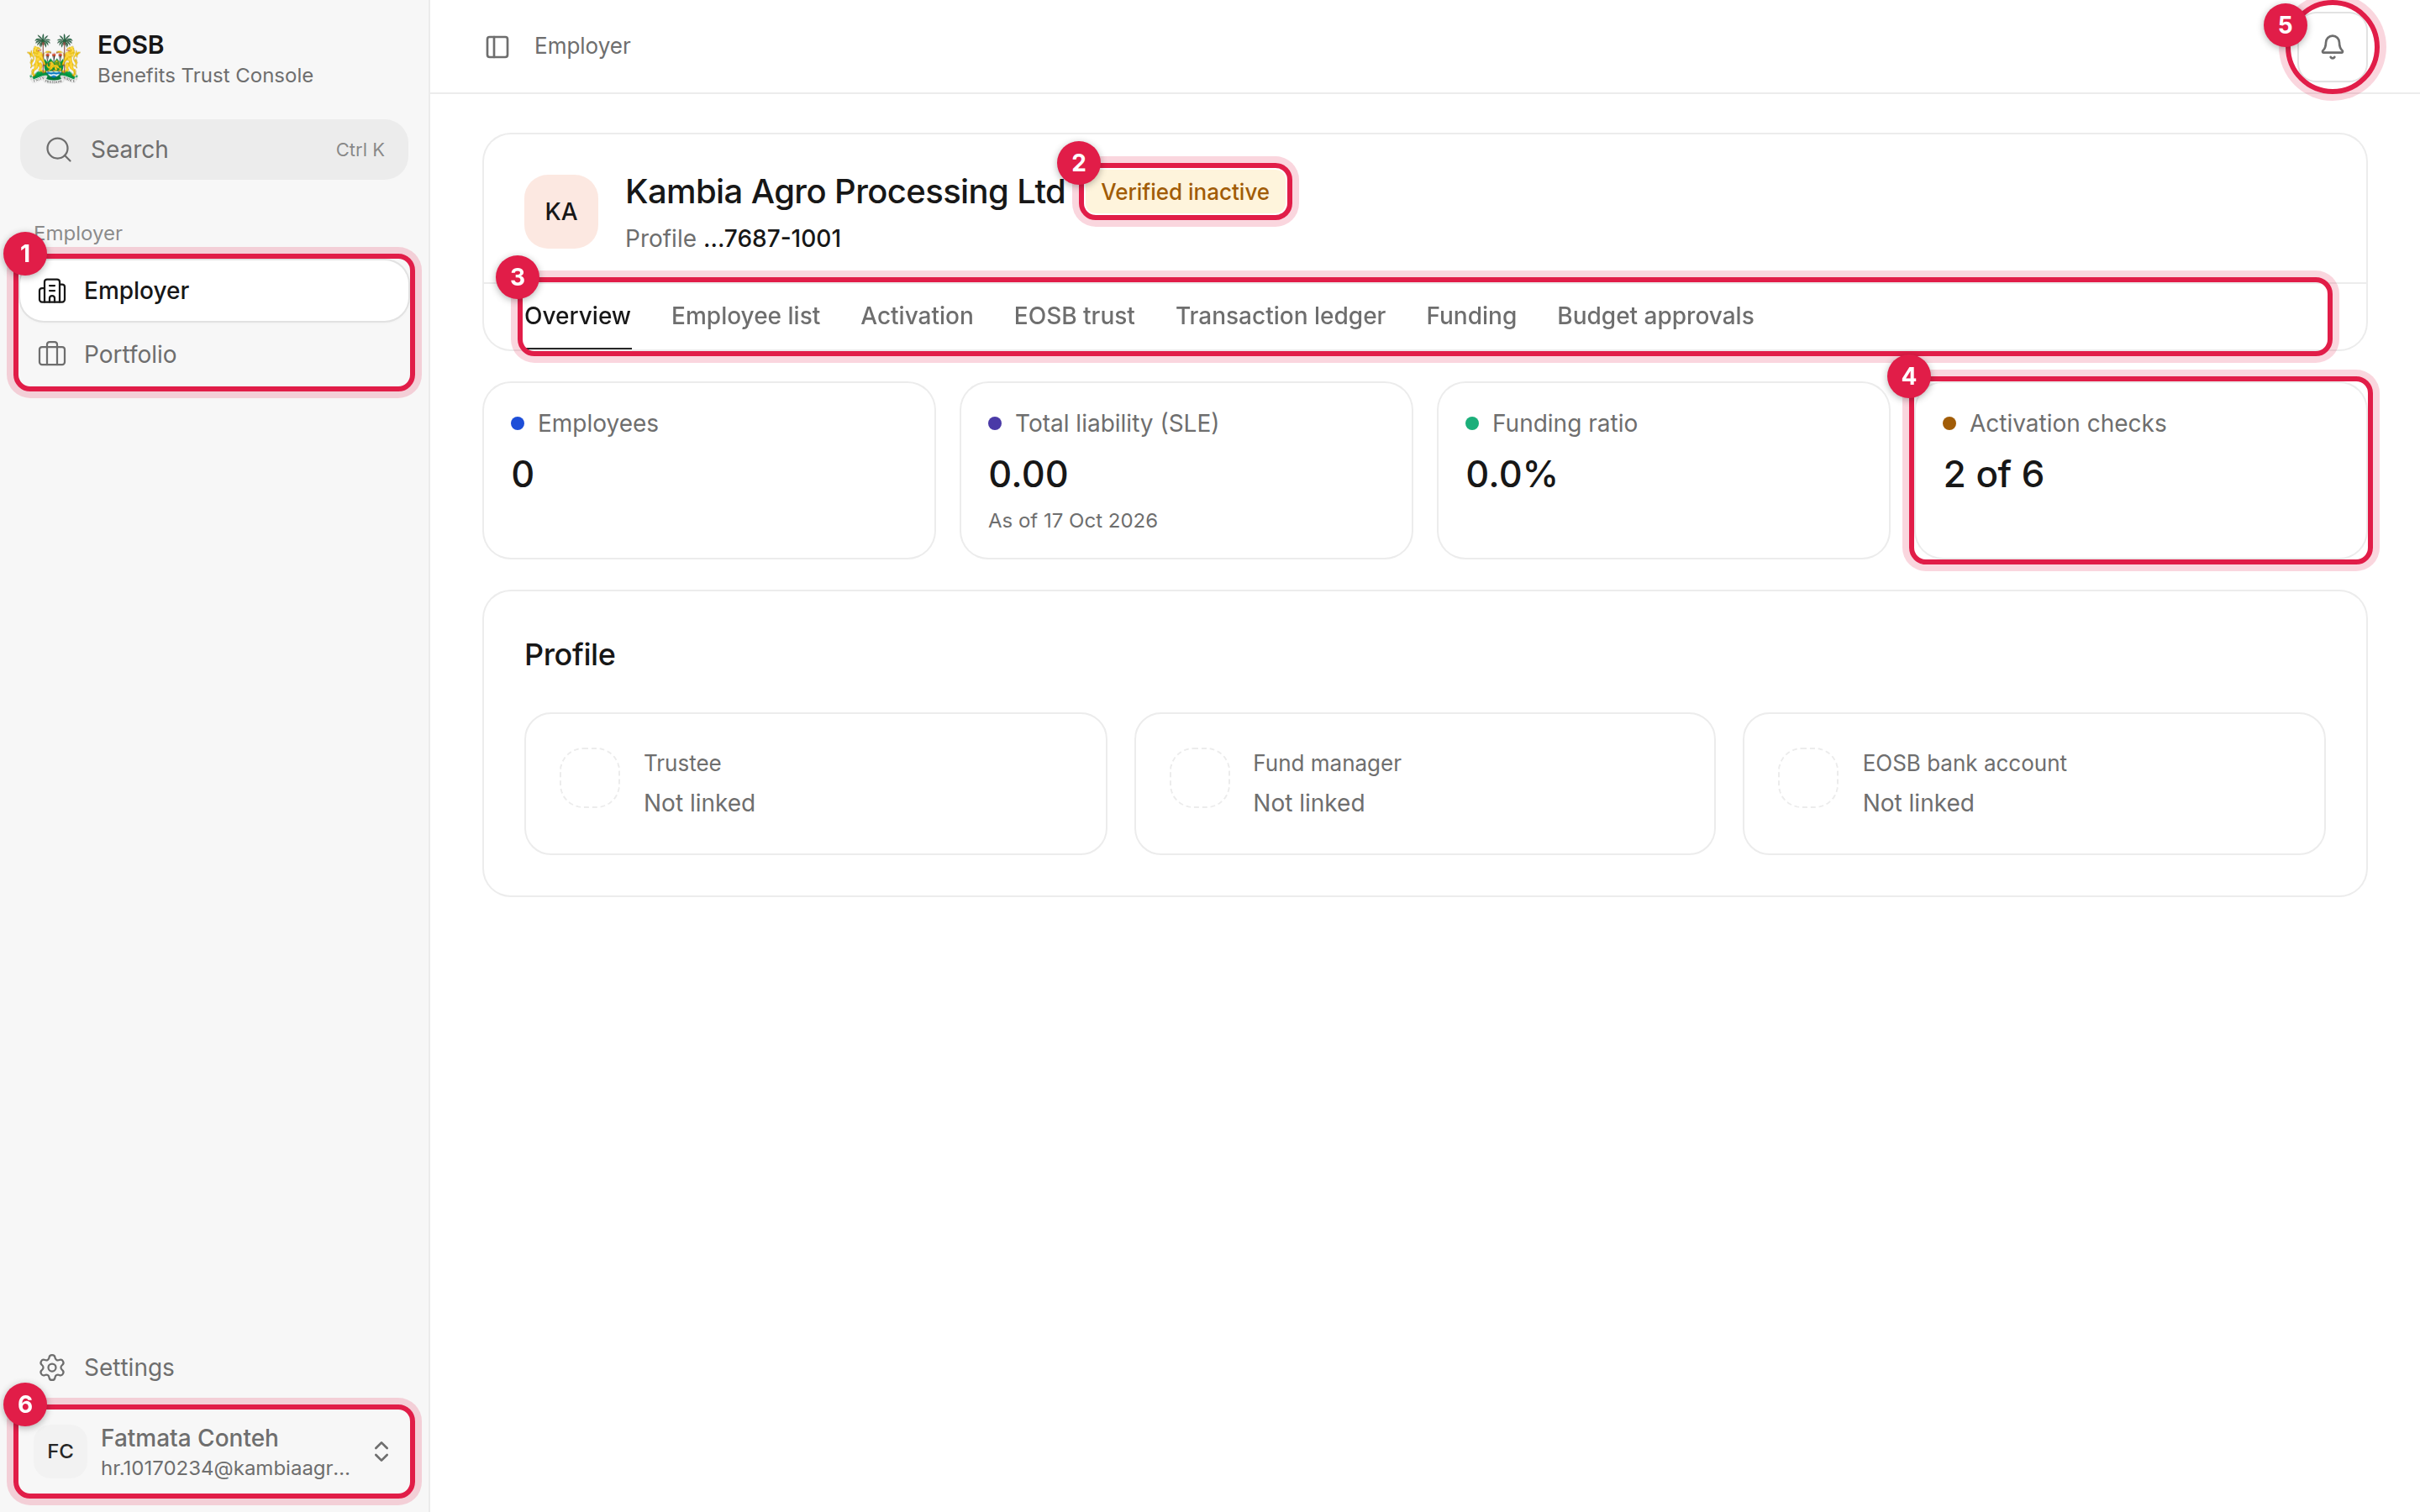This screenshot has width=2420, height=1512.
Task: Click the Portfolio briefcase icon
Action: [x=52, y=354]
